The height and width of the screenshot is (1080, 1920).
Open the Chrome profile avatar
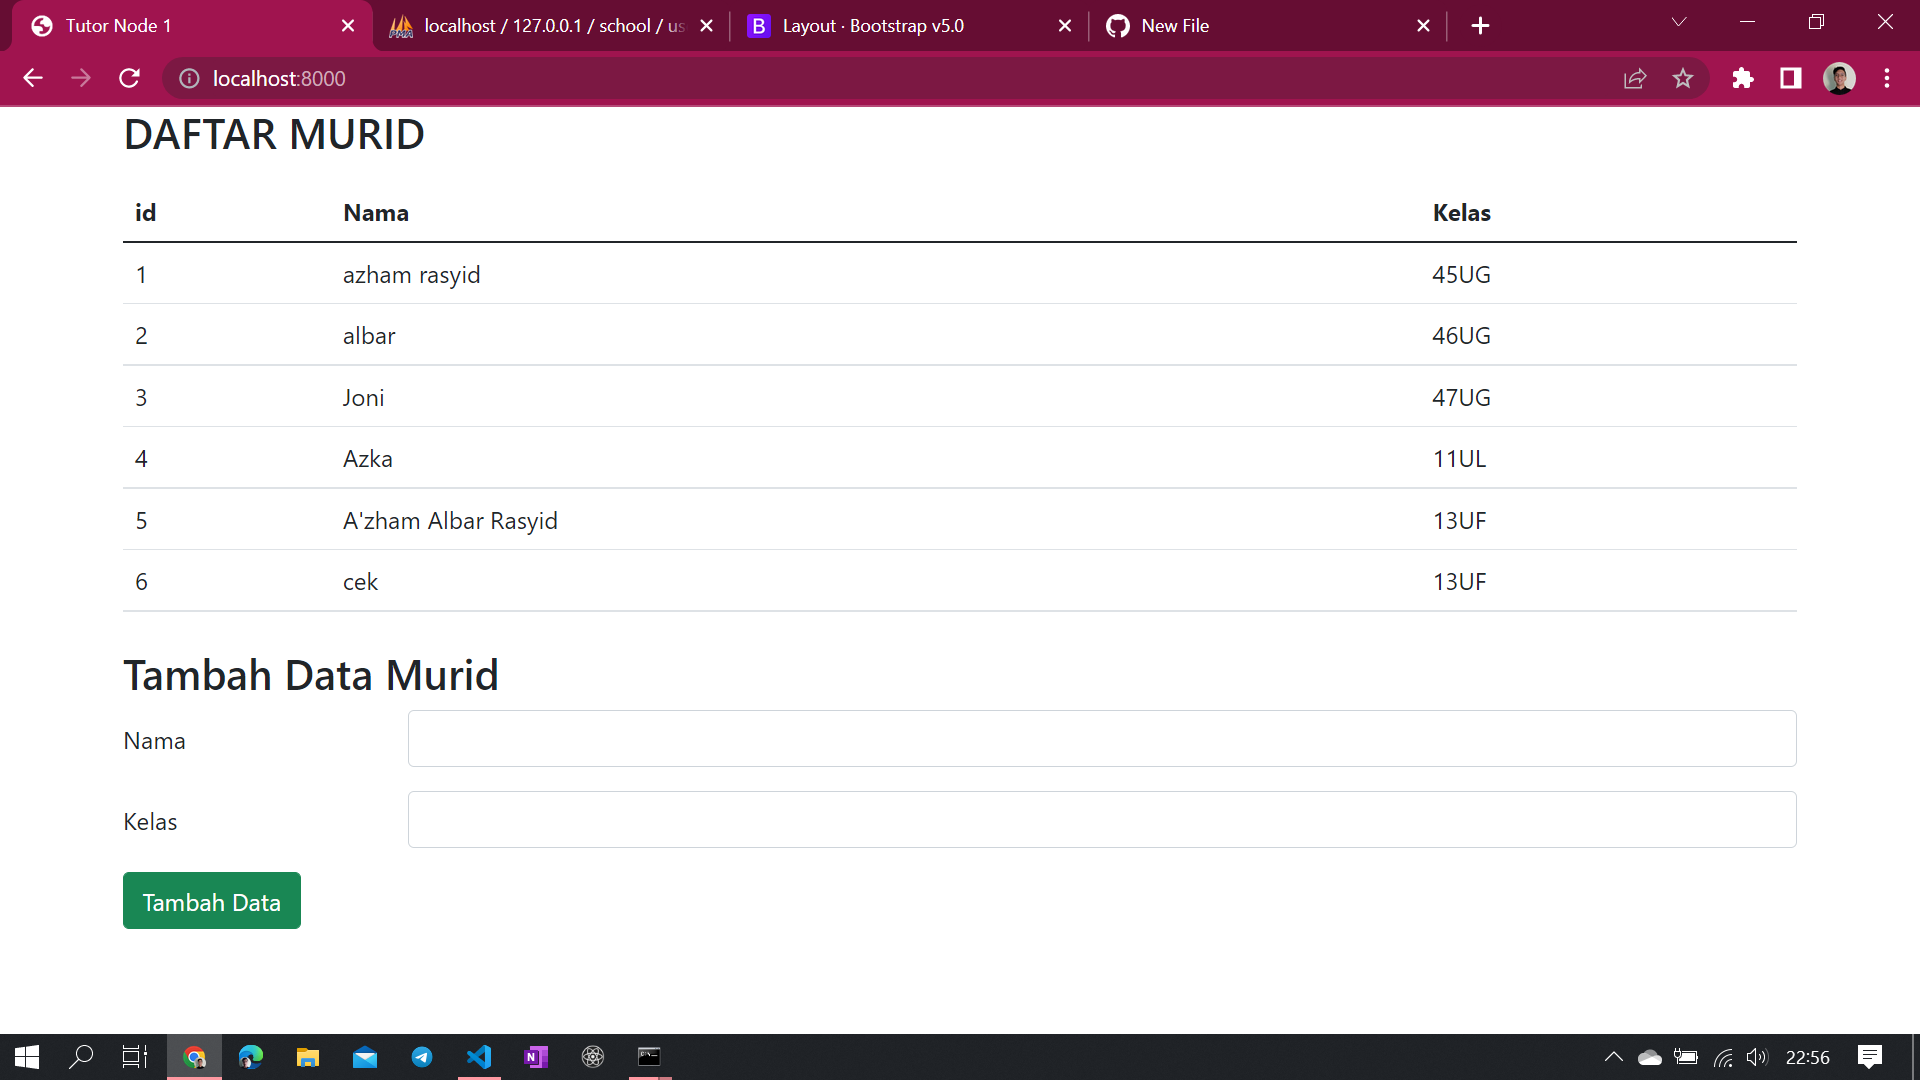[x=1839, y=78]
